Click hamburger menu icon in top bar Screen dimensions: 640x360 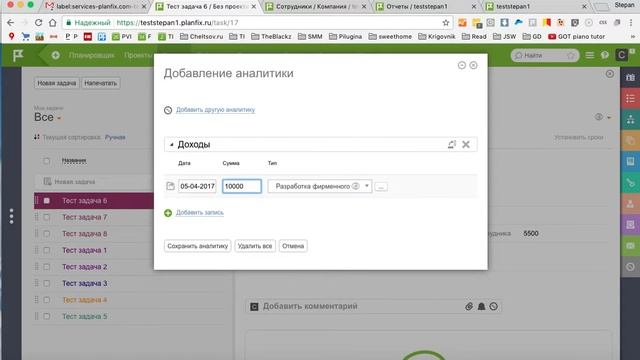click(x=590, y=55)
